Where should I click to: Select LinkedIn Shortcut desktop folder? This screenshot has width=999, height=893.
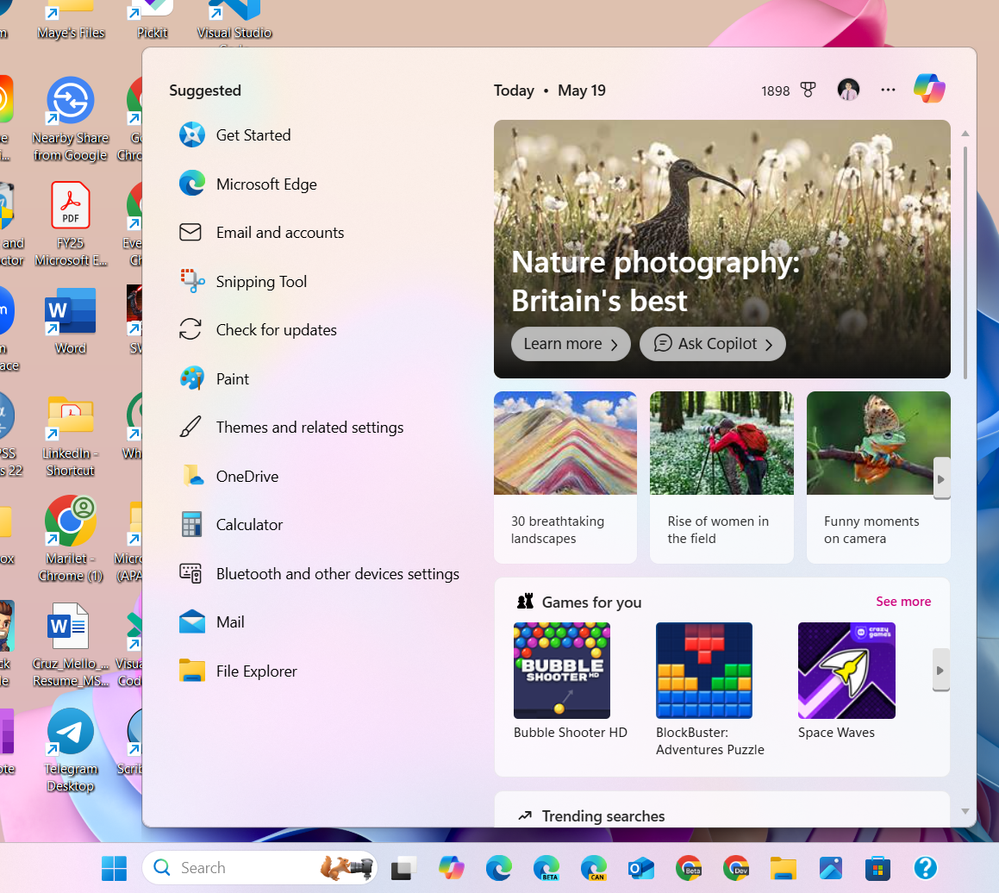coord(70,435)
